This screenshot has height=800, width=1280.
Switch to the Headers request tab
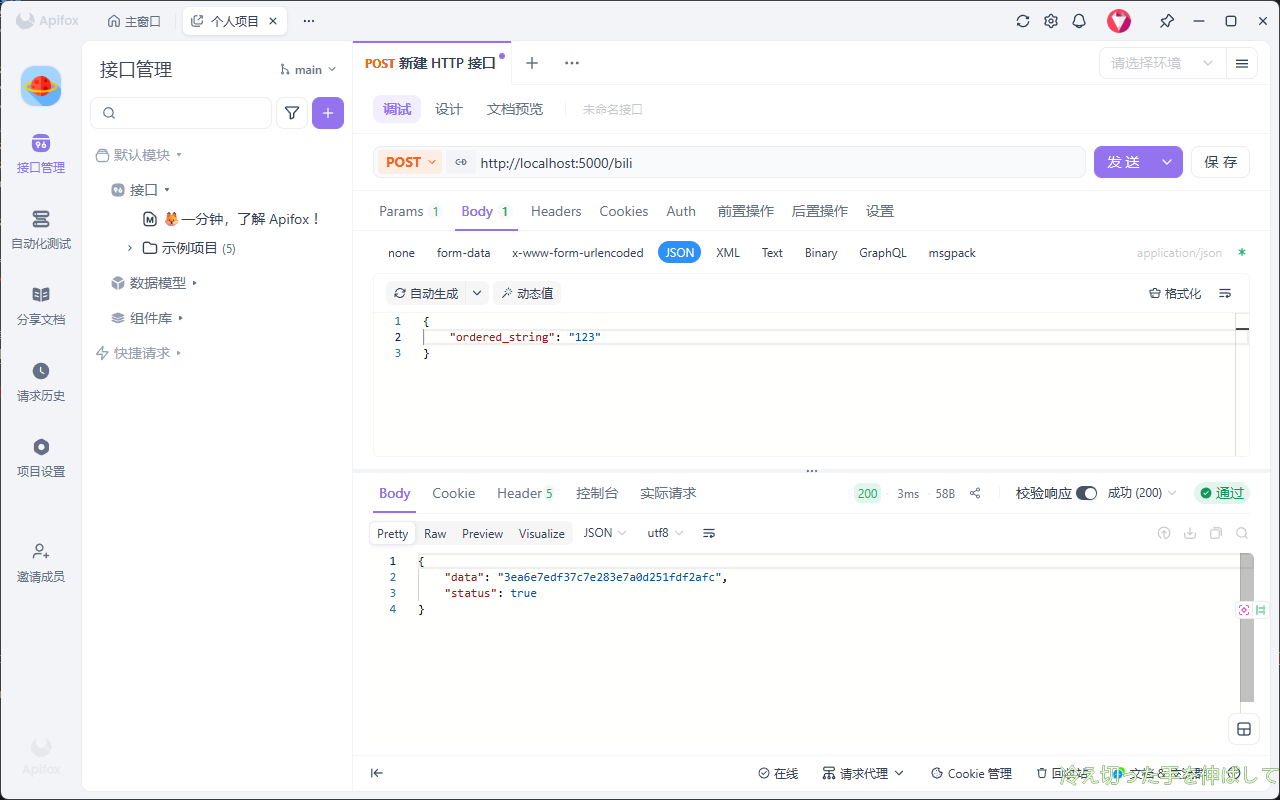(x=556, y=211)
